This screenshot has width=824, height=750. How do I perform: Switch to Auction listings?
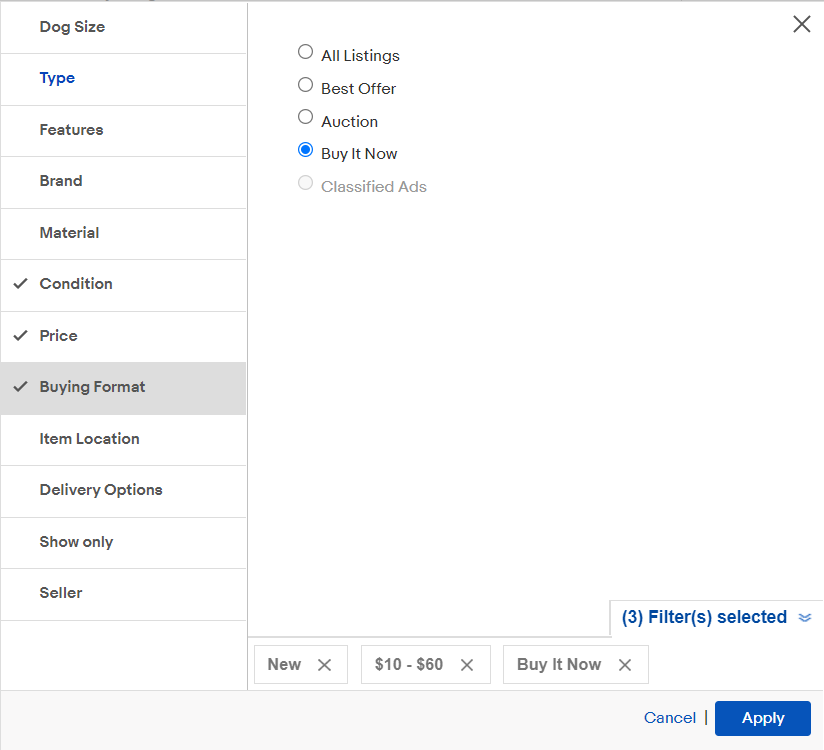tap(305, 117)
